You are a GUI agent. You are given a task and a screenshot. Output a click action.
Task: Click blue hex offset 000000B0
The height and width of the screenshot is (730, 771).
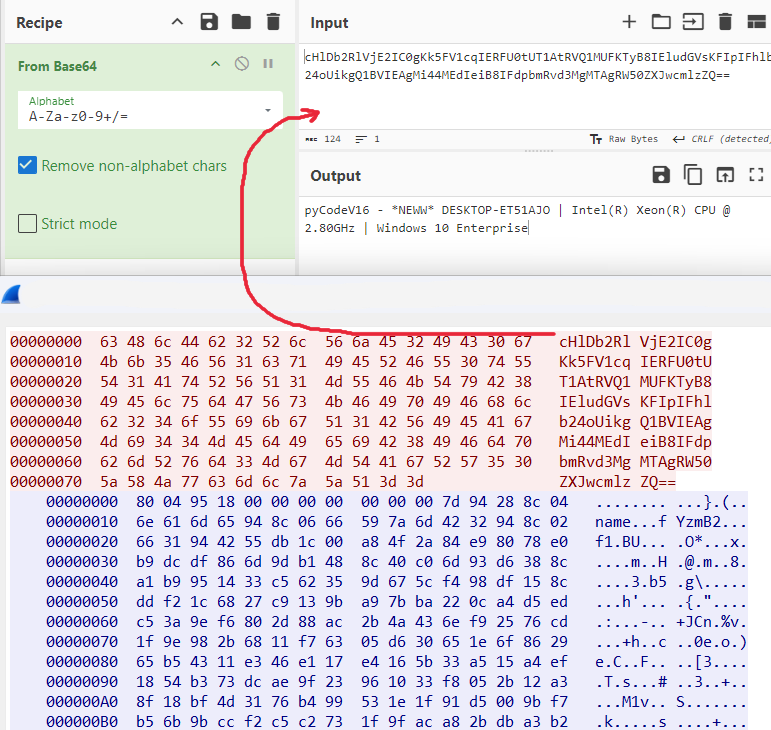pyautogui.click(x=82, y=722)
